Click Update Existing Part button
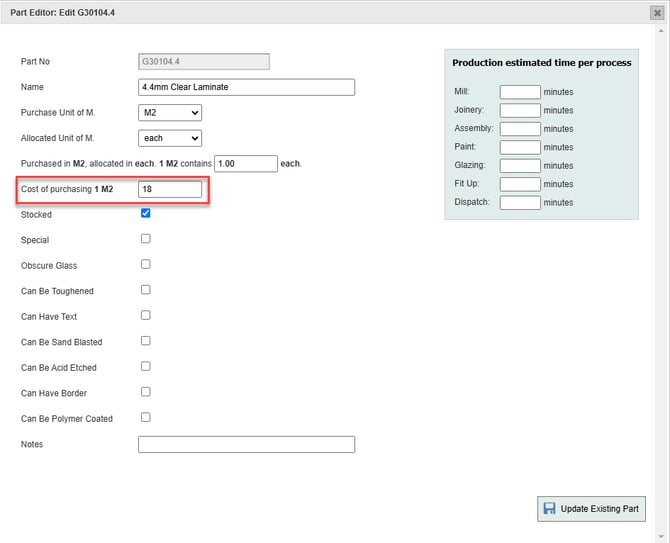This screenshot has height=543, width=670. (591, 508)
